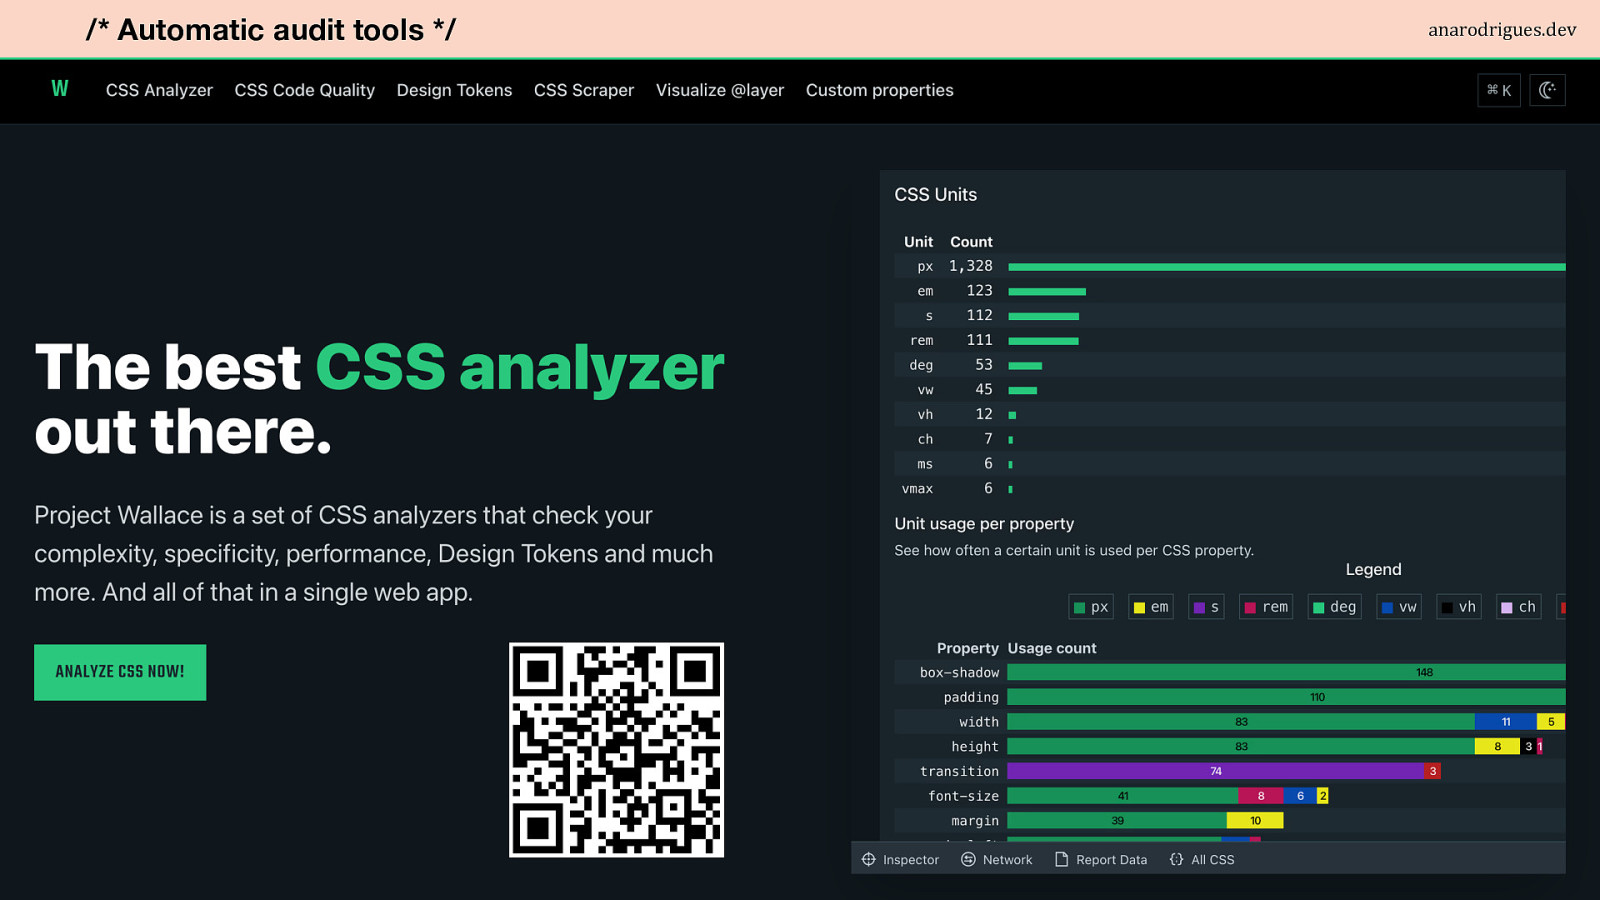Open Design Tokens in navigation
1600x900 pixels.
(454, 90)
